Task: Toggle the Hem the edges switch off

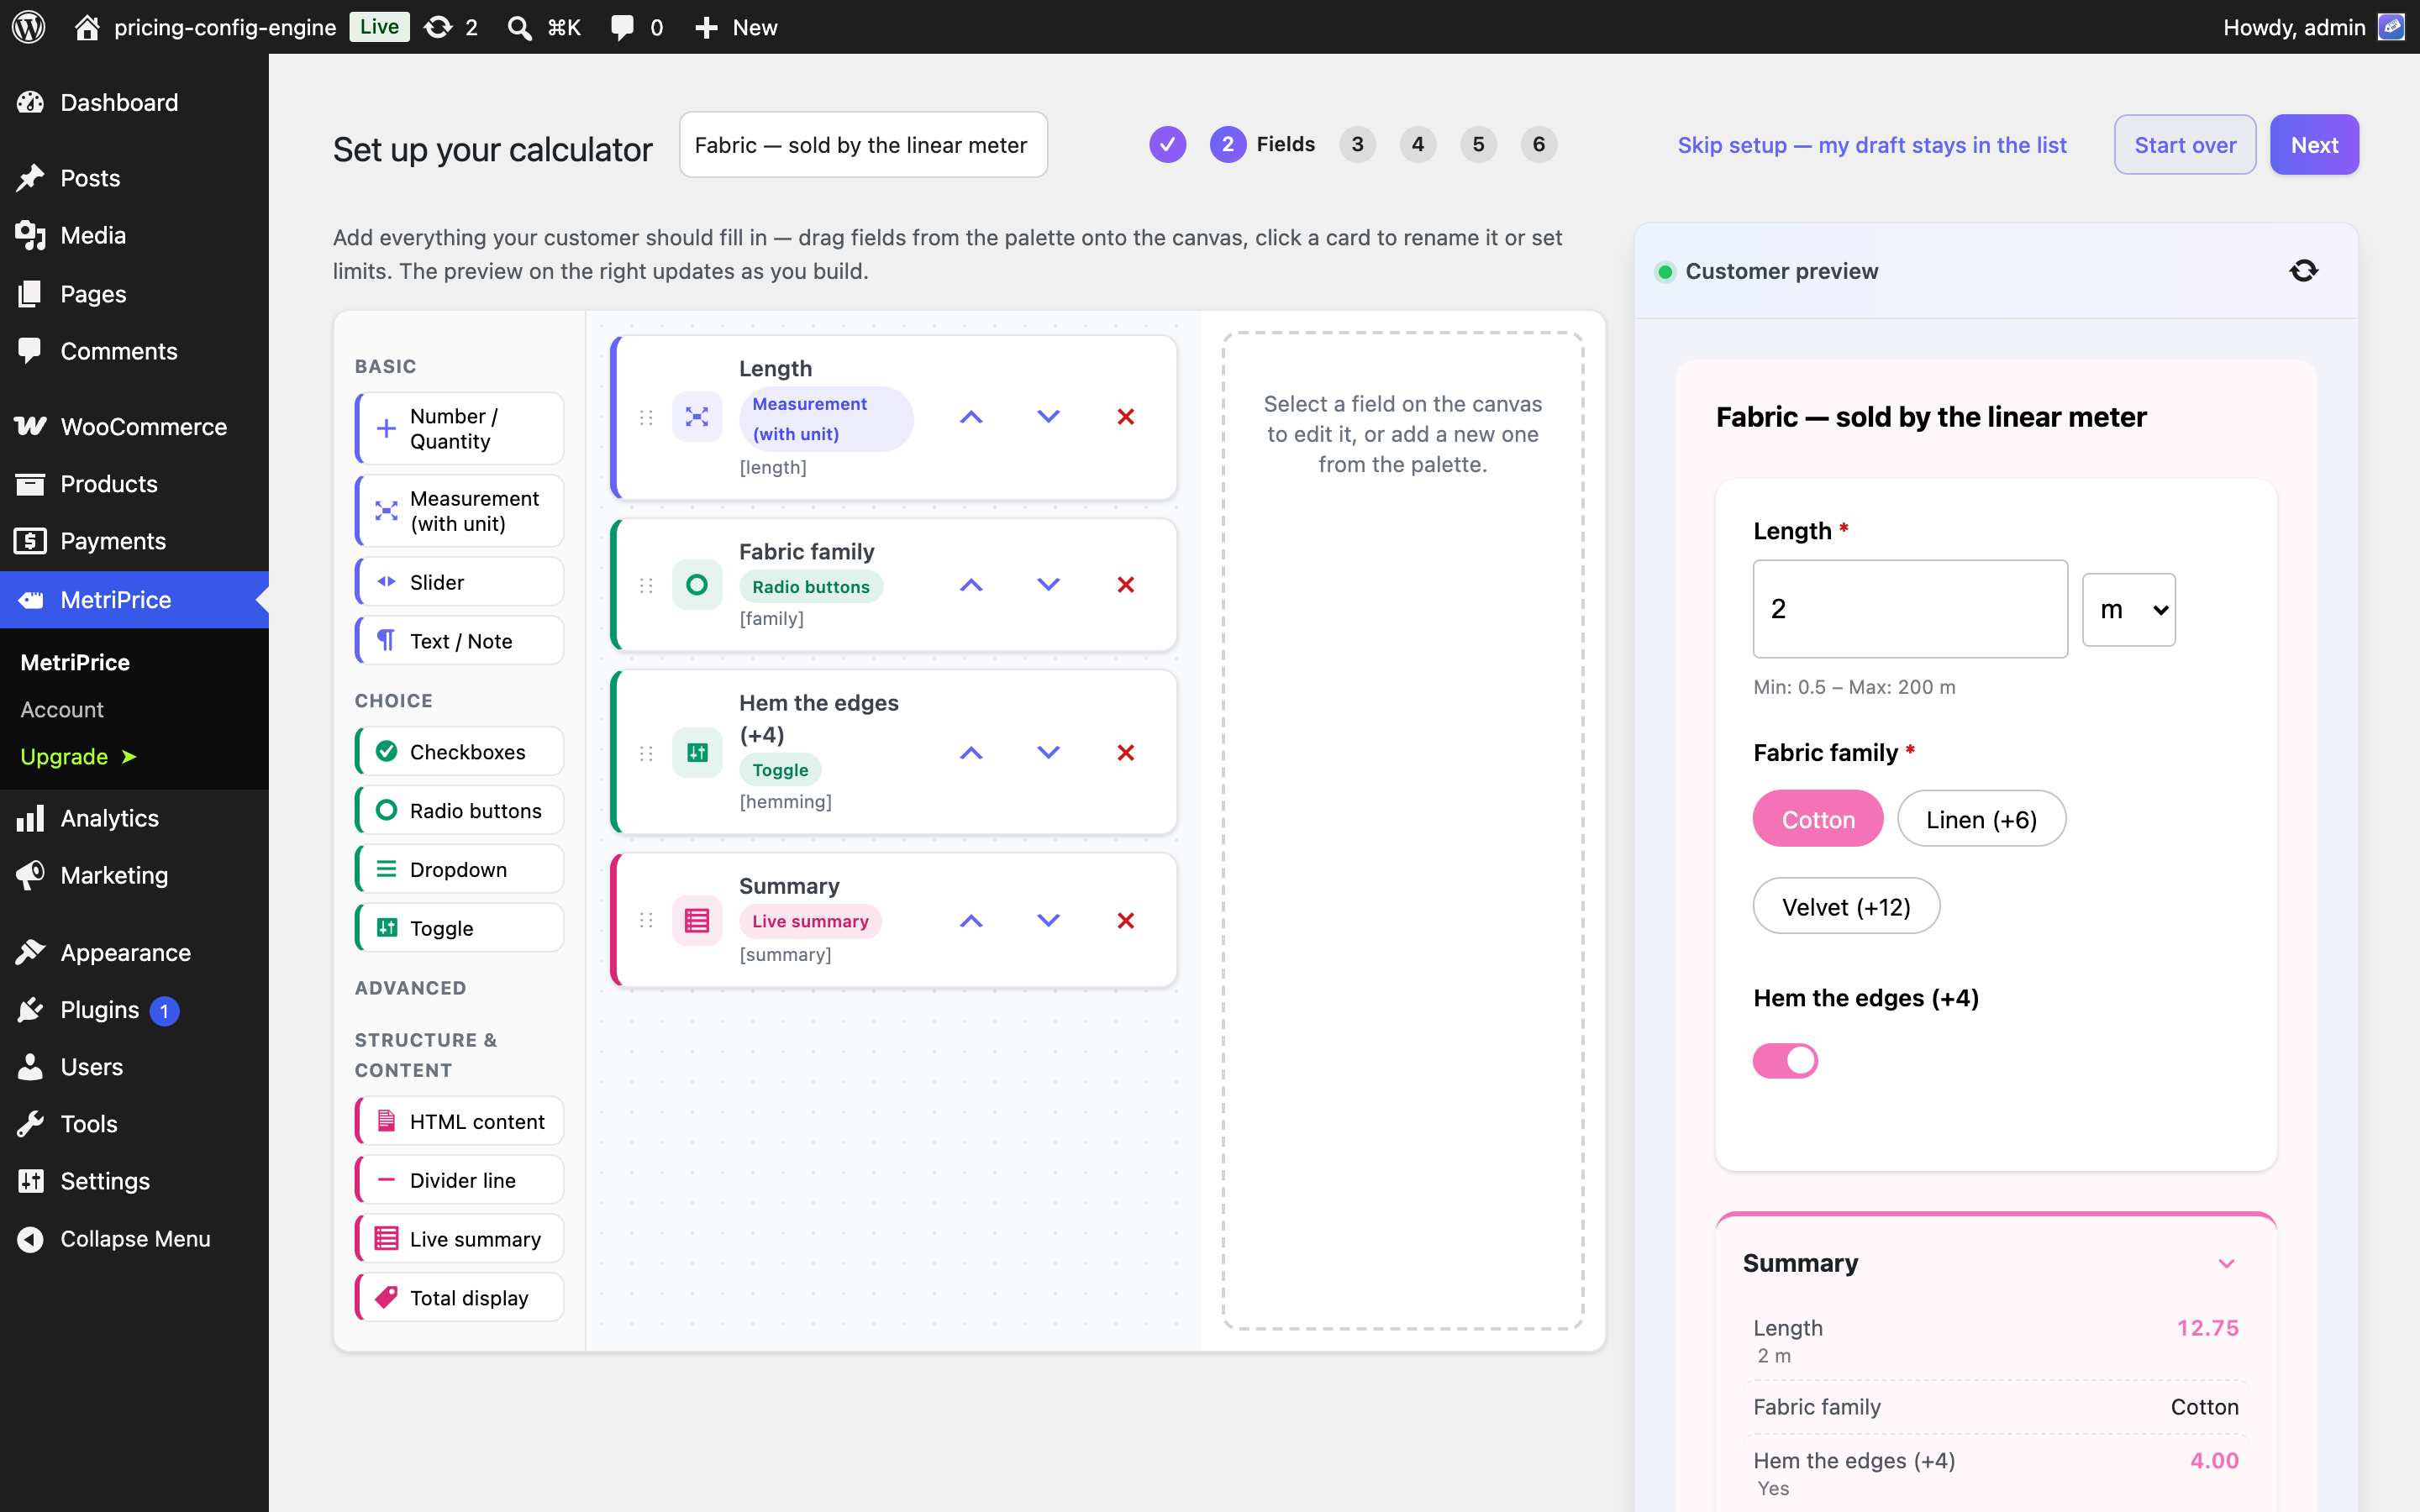Action: (1785, 1060)
